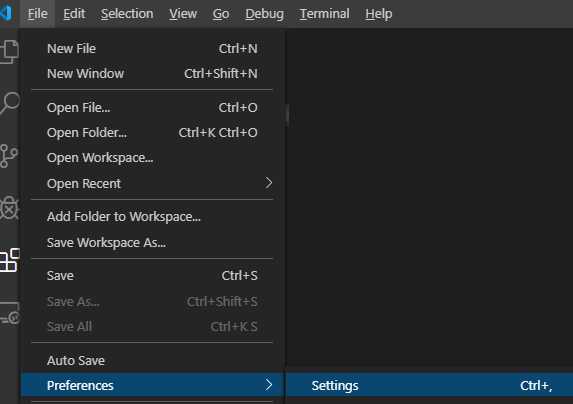Open the Debug bug icon
Screen dimensions: 573x404
coord(9,208)
